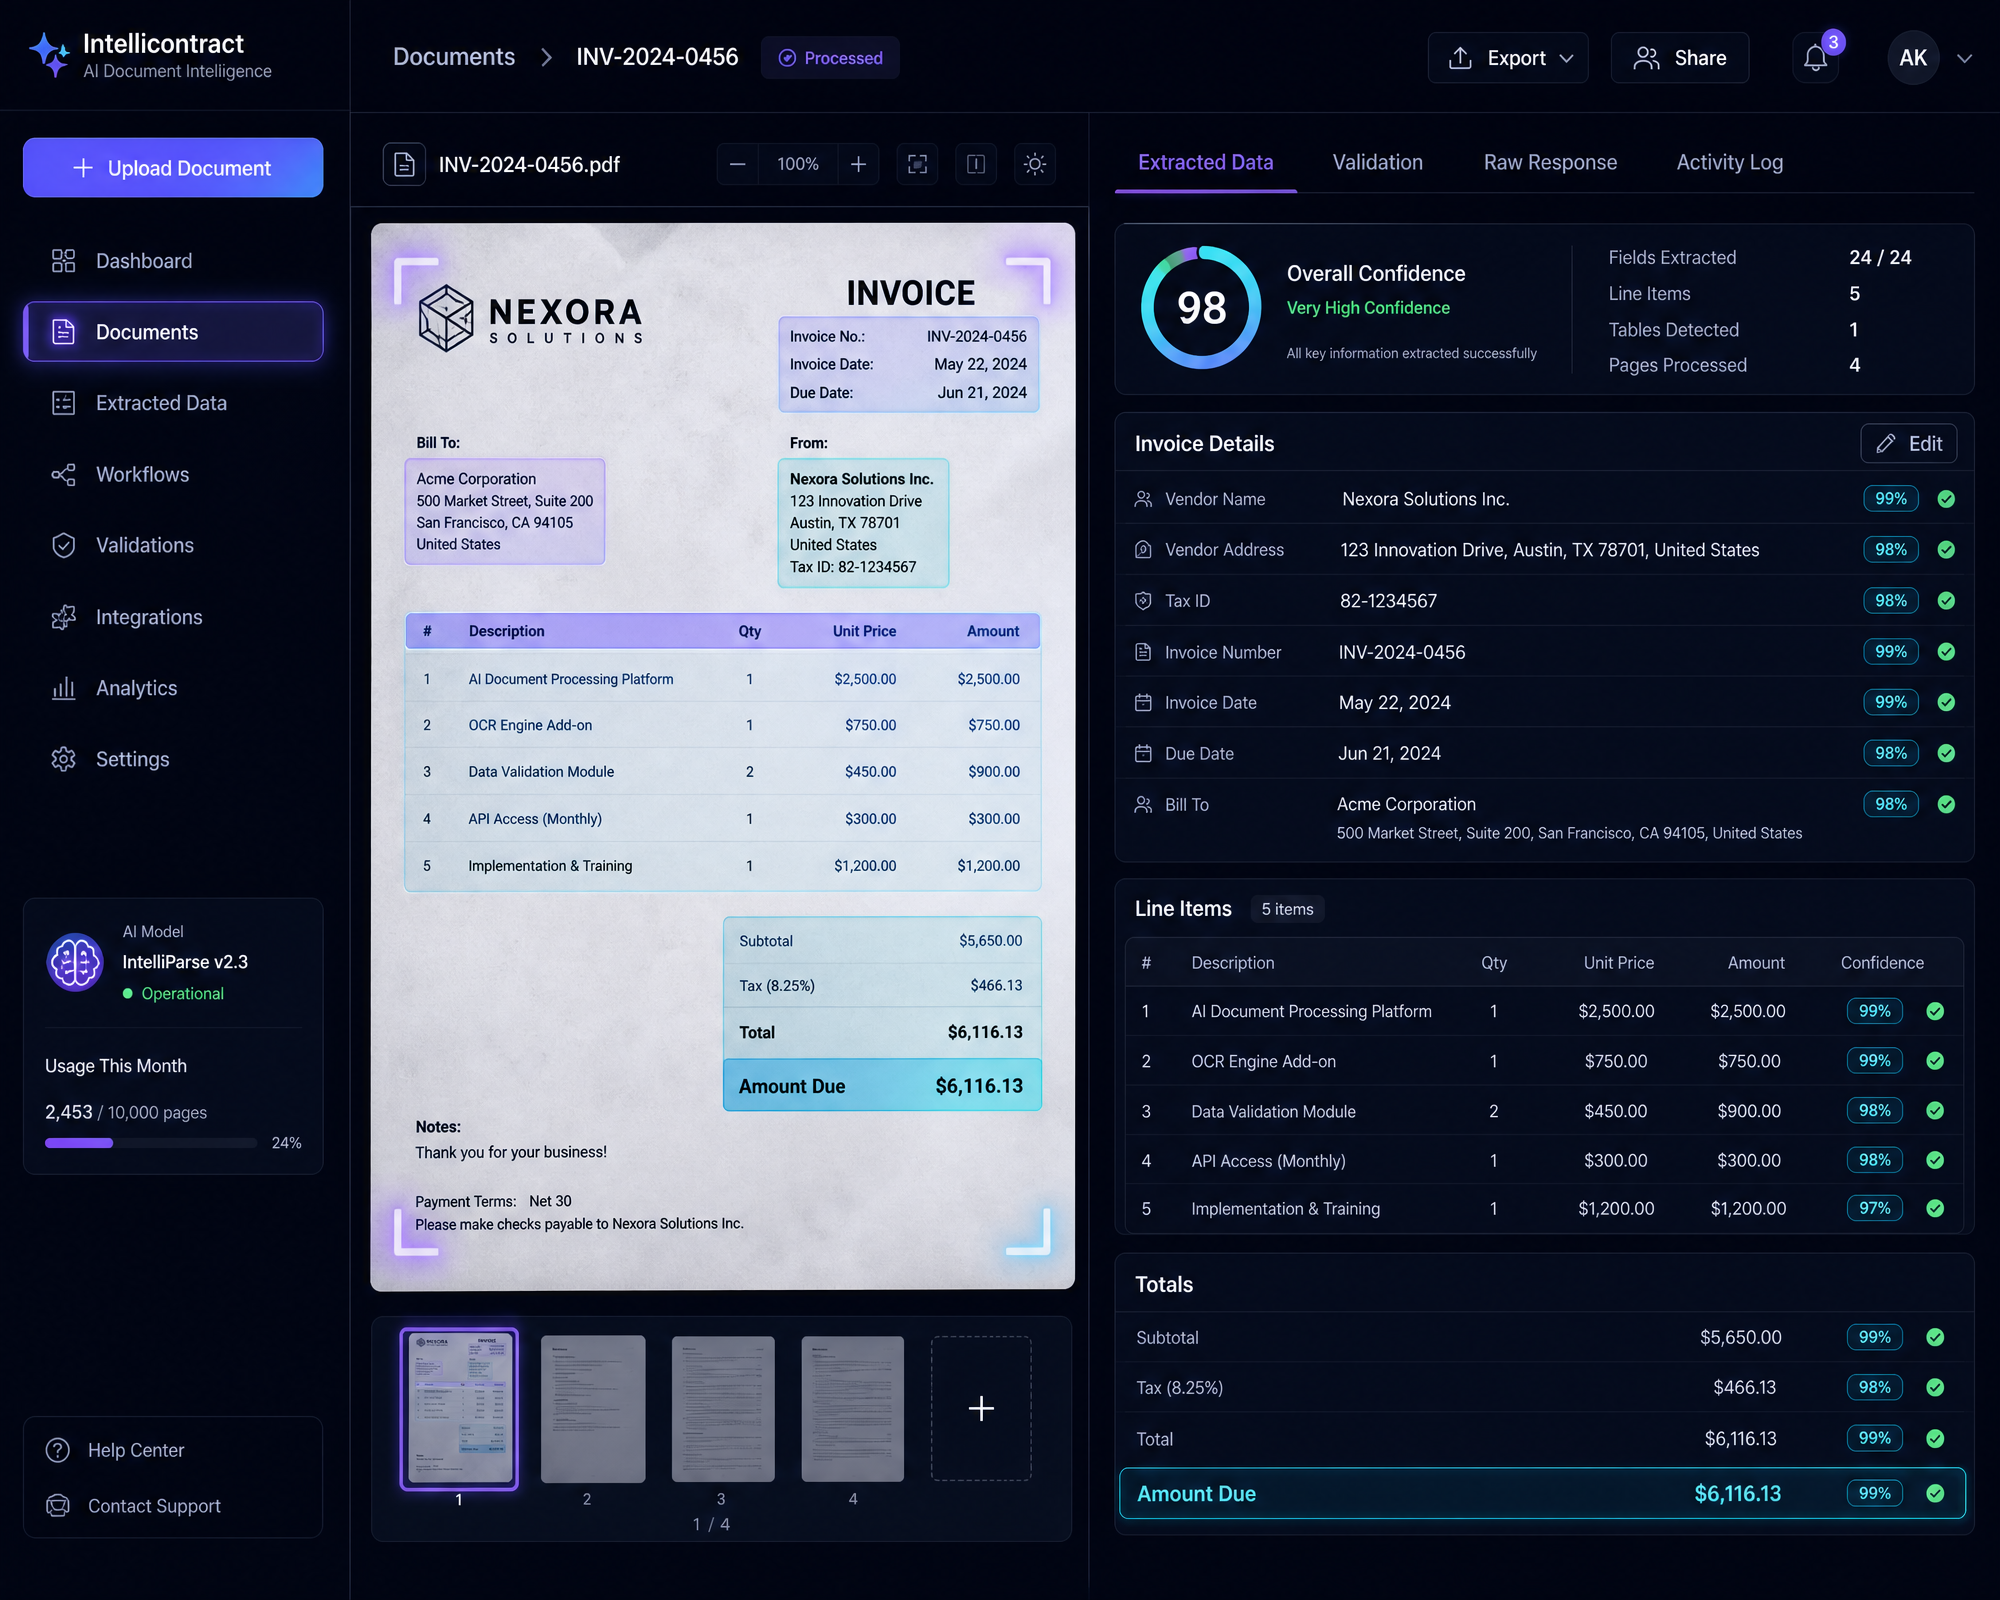2000x1600 pixels.
Task: Click the Data Validation Module check icon
Action: (x=1935, y=1111)
